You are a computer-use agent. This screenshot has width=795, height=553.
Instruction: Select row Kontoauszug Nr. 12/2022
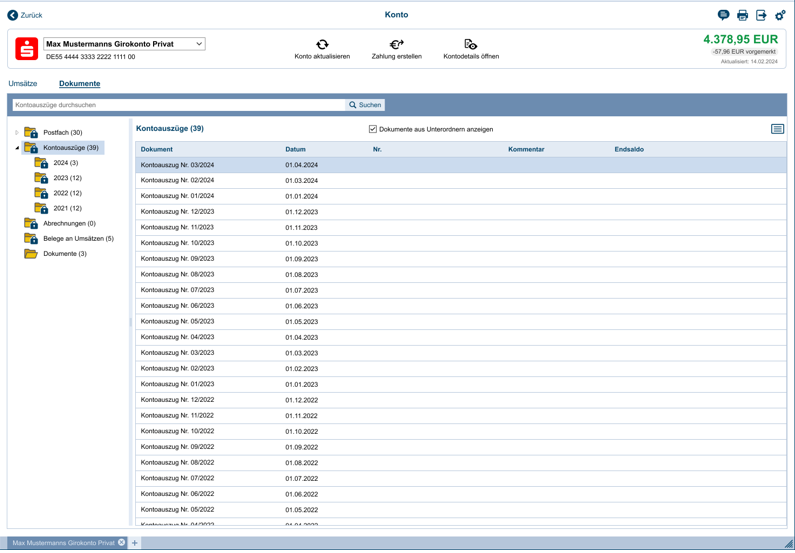click(461, 400)
